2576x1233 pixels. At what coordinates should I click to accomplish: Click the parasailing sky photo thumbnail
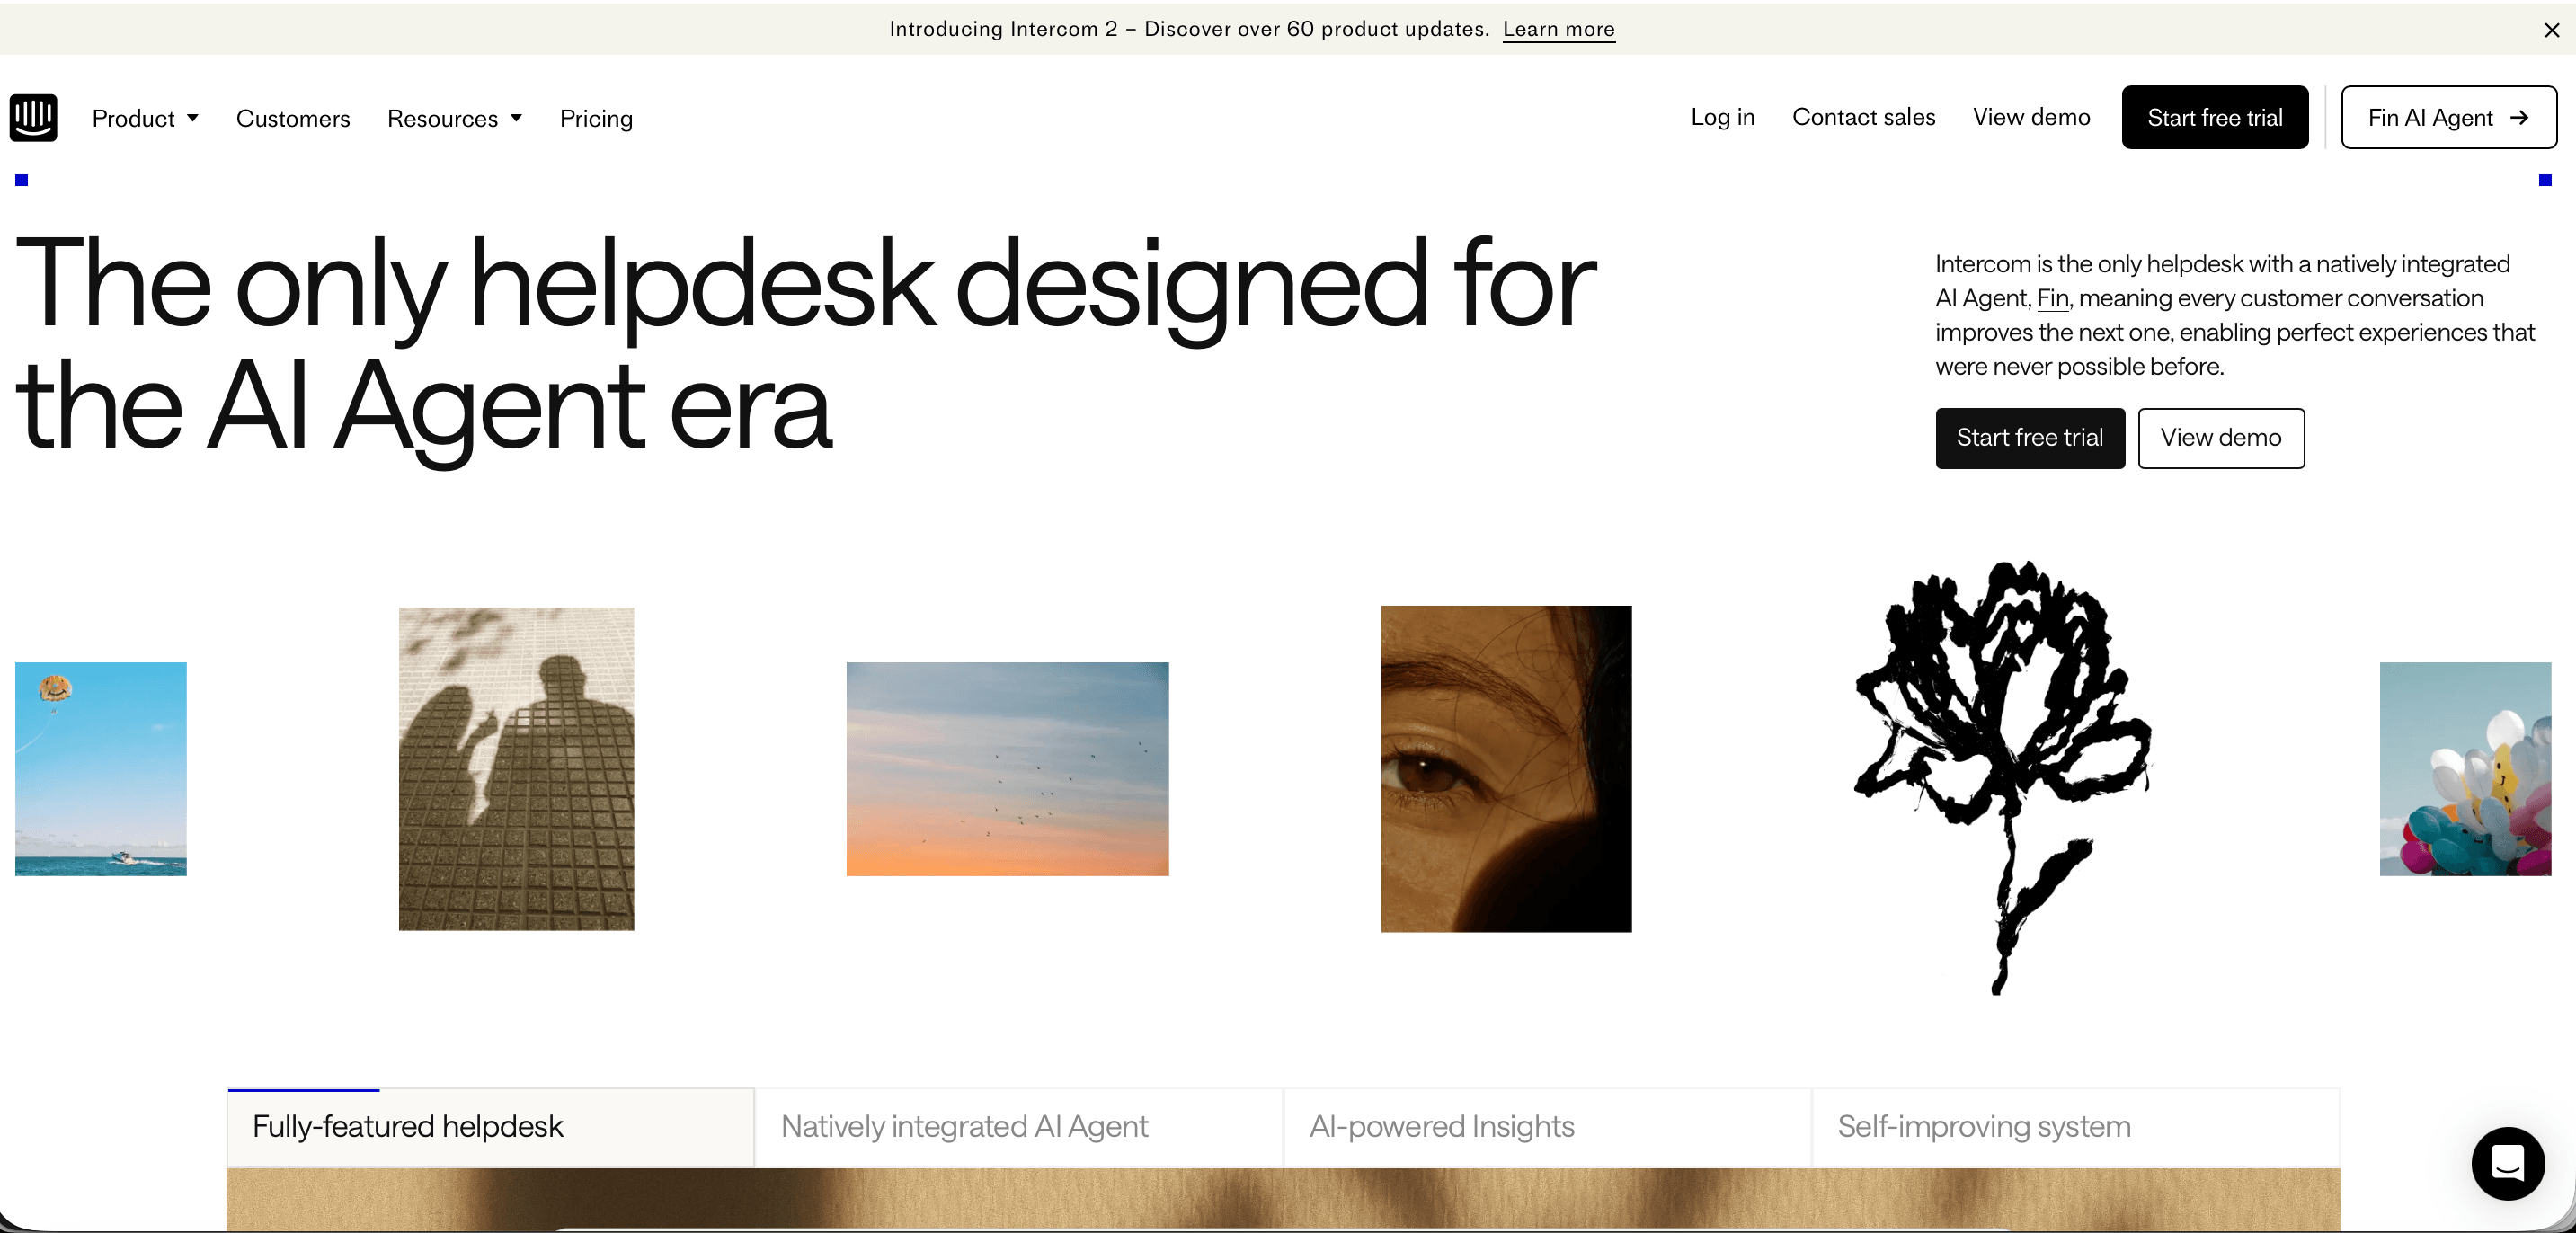[101, 769]
